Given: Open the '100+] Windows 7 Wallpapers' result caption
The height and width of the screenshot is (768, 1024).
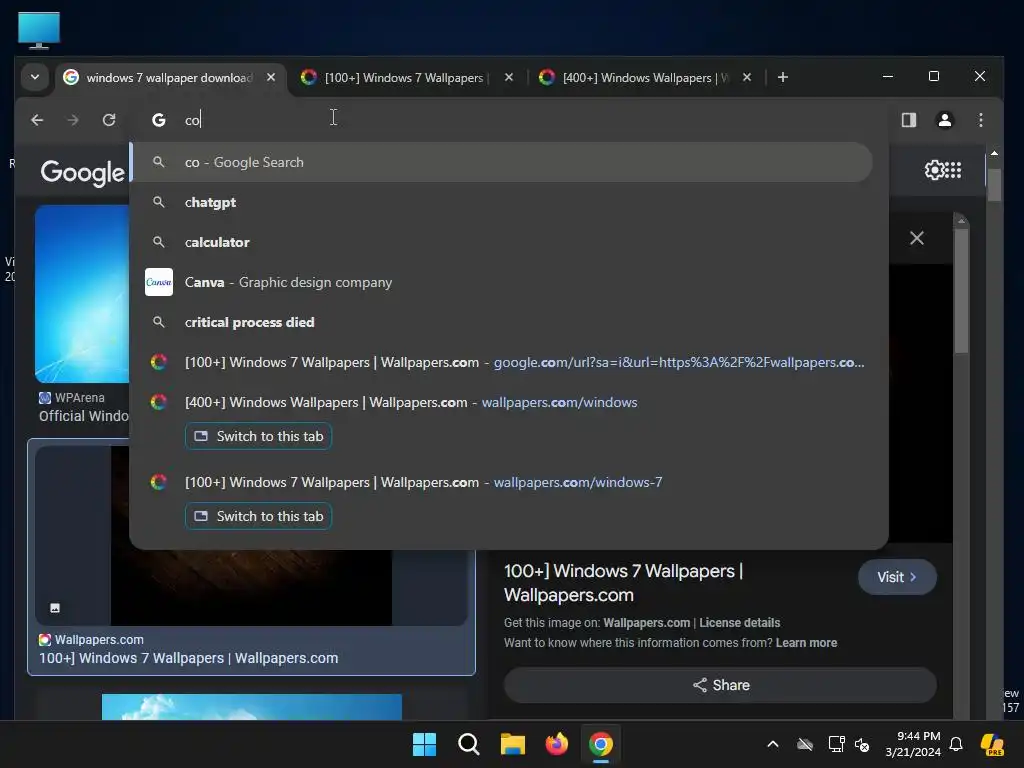Looking at the screenshot, I should tap(189, 658).
